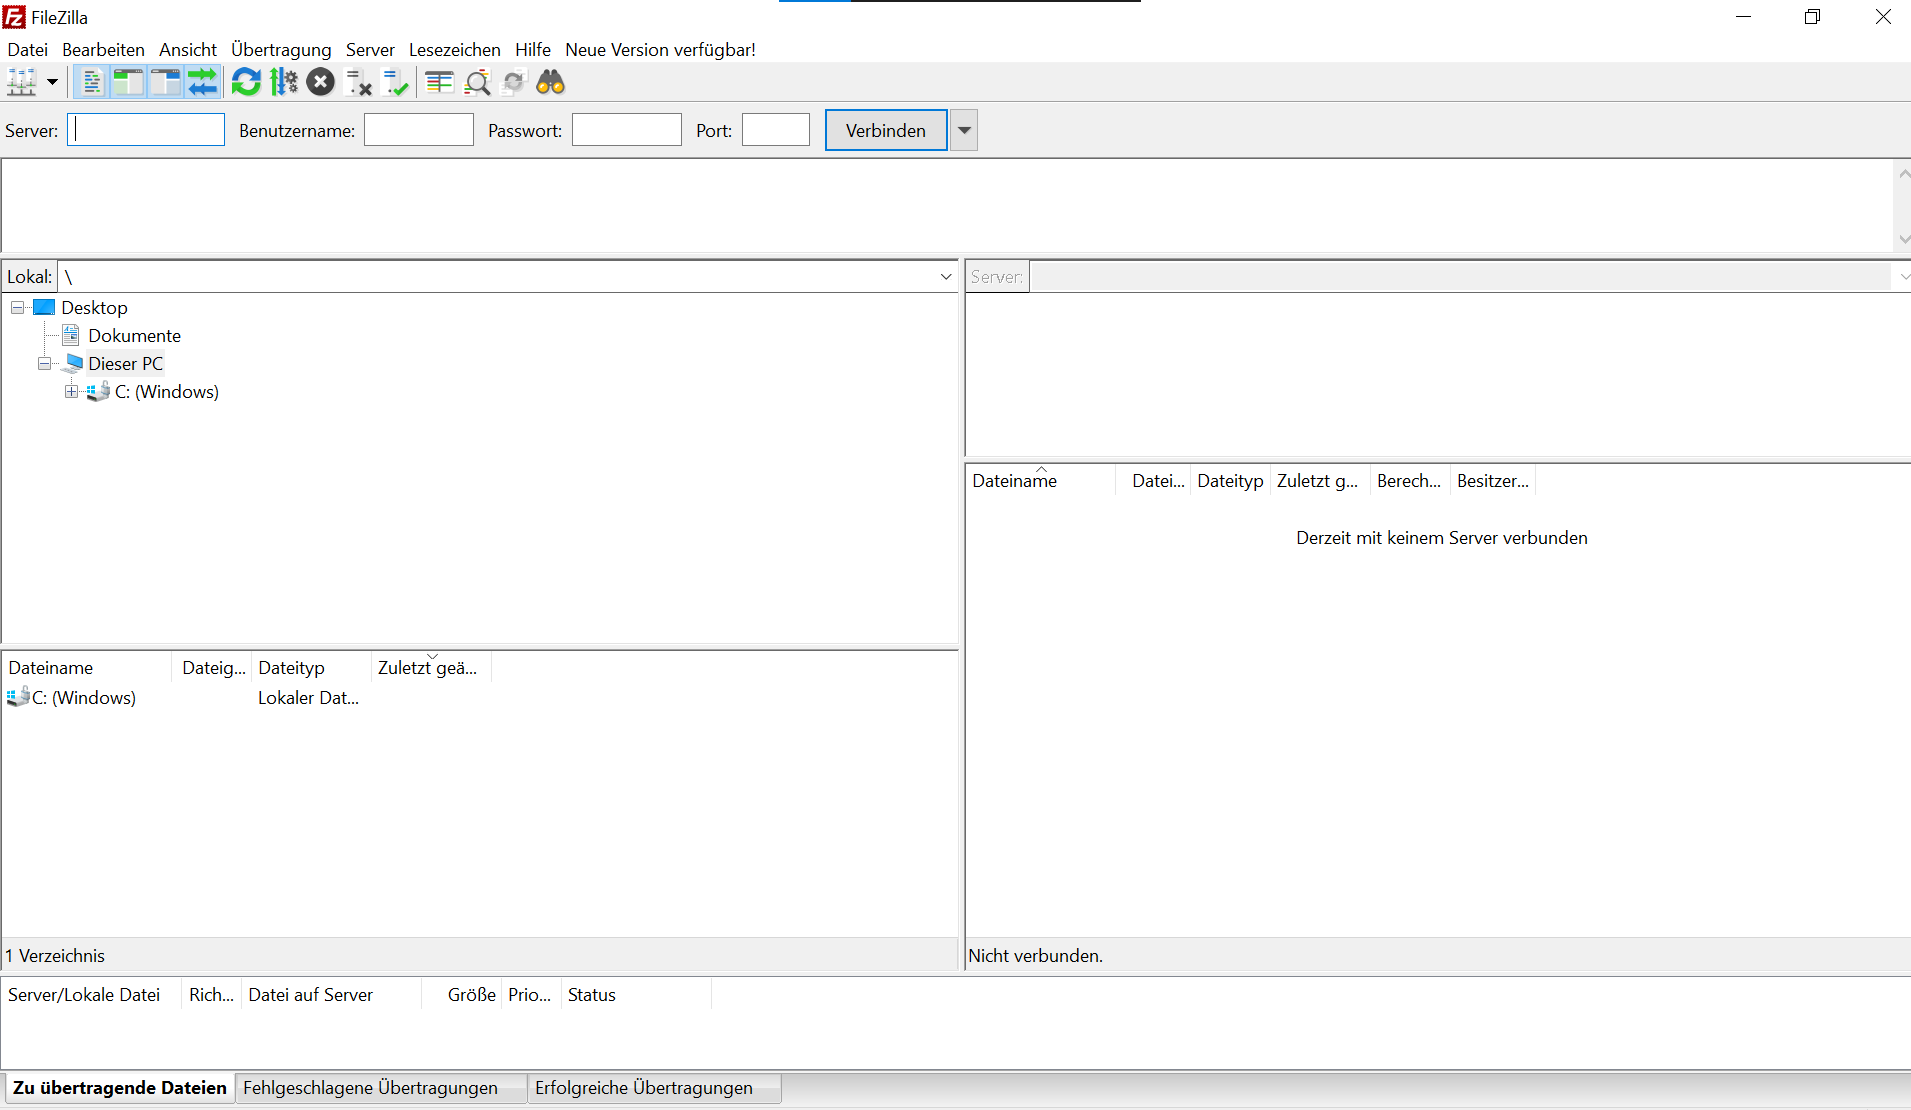Screen dimensions: 1911x1110
Task: Click the 'Lokaler Dat...' file type cell
Action: click(308, 698)
